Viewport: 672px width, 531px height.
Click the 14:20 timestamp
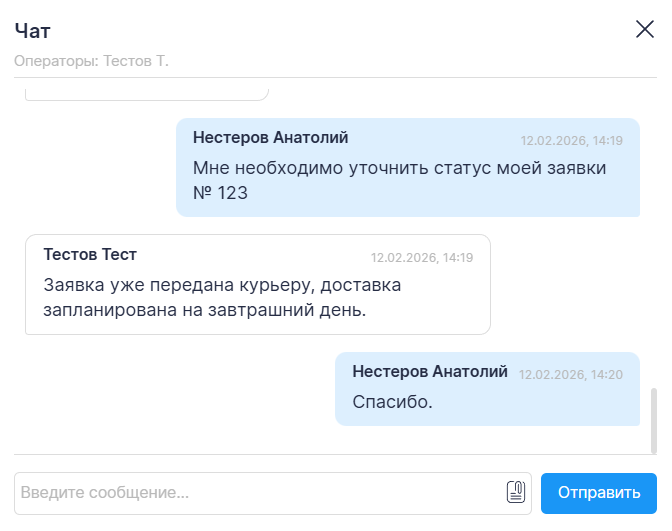coord(571,374)
